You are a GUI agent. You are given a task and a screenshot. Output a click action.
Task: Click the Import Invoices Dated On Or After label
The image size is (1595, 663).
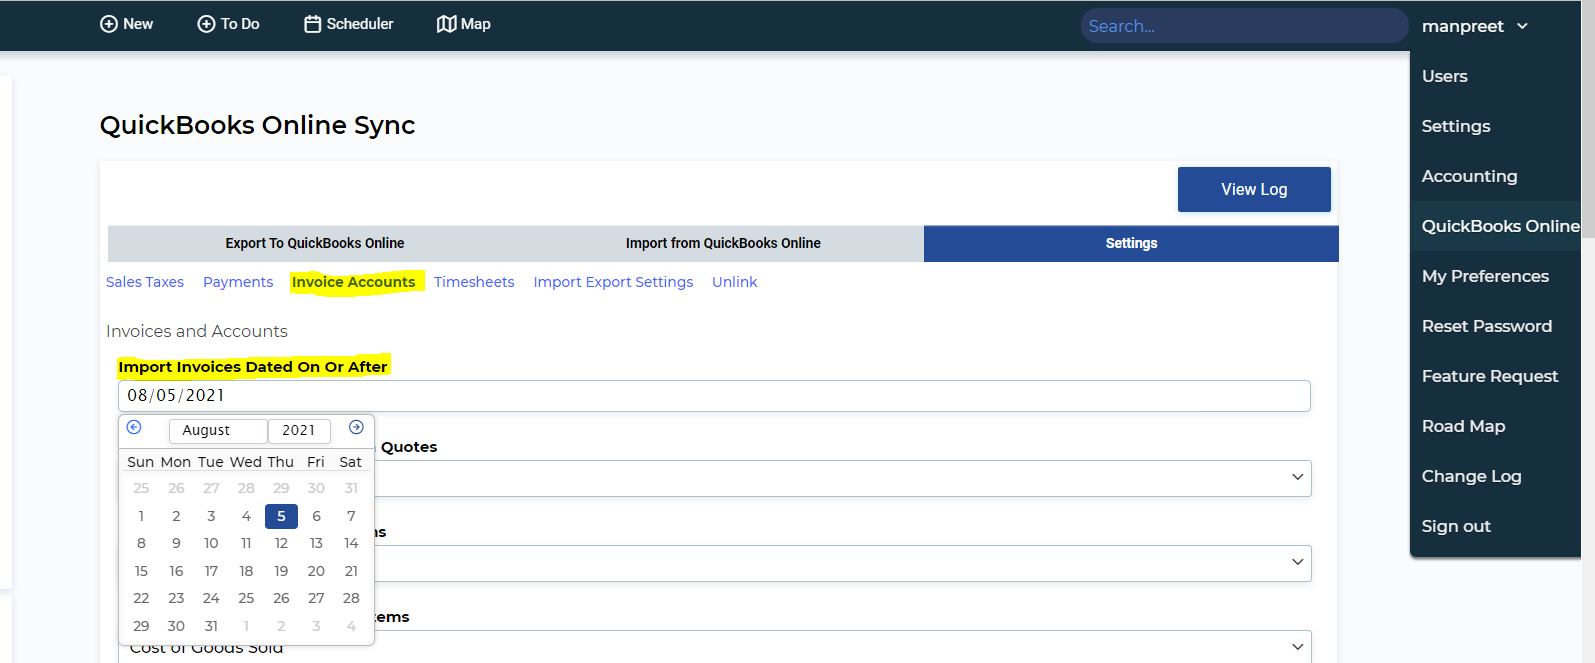253,367
